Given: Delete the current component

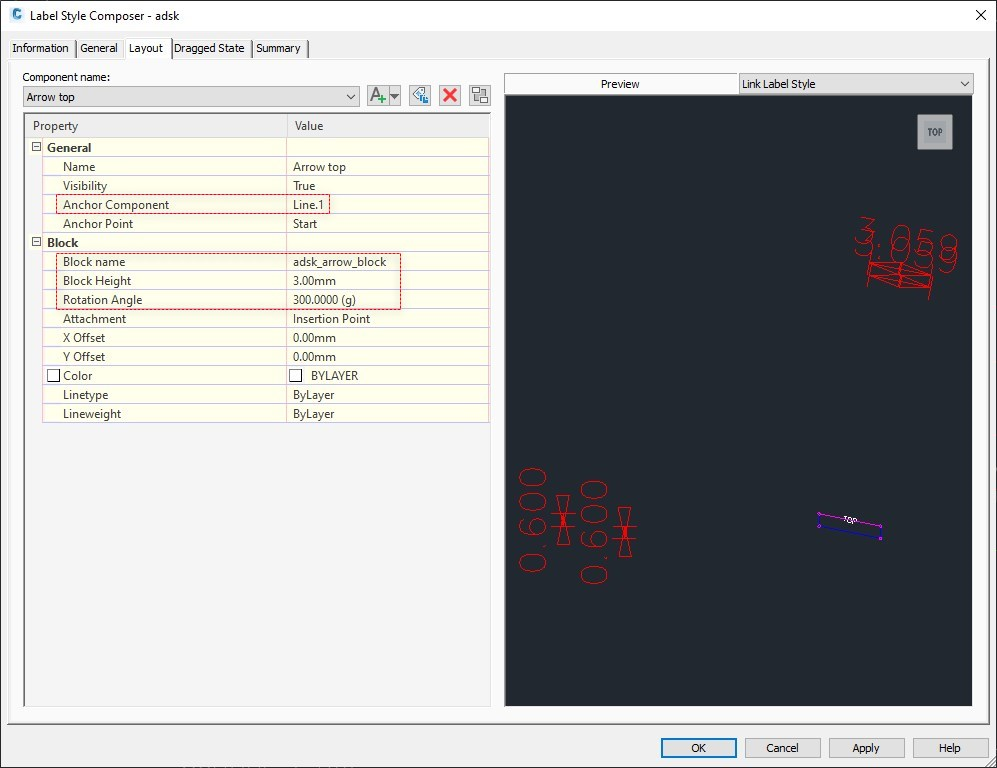Looking at the screenshot, I should [450, 95].
